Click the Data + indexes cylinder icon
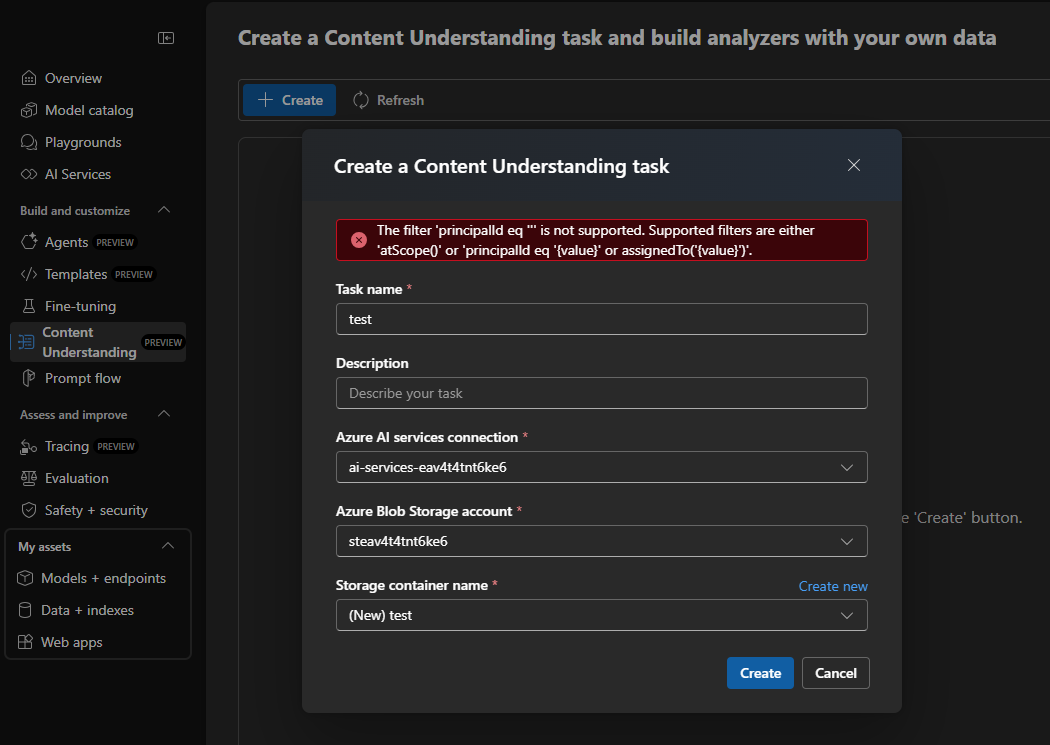Image resolution: width=1050 pixels, height=745 pixels. point(25,610)
